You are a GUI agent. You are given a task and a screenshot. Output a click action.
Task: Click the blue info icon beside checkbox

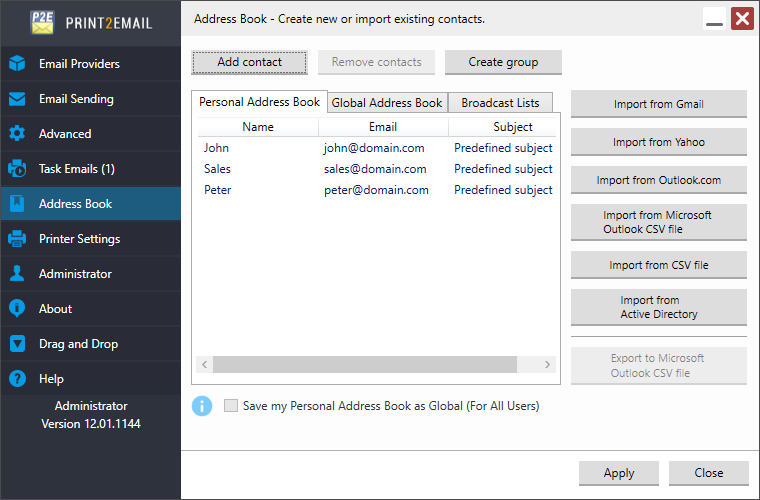pos(202,406)
